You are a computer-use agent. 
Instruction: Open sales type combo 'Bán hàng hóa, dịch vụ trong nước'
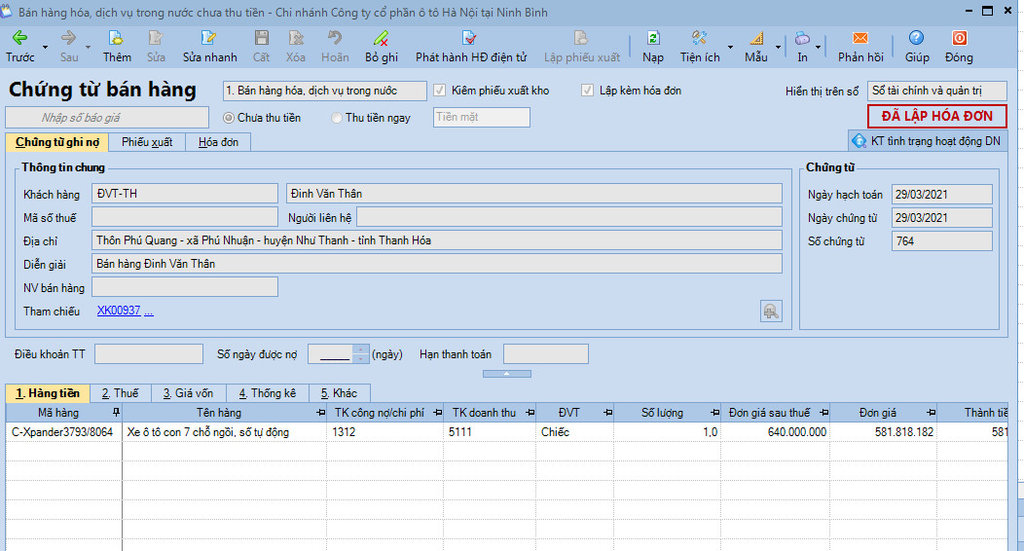pos(325,91)
